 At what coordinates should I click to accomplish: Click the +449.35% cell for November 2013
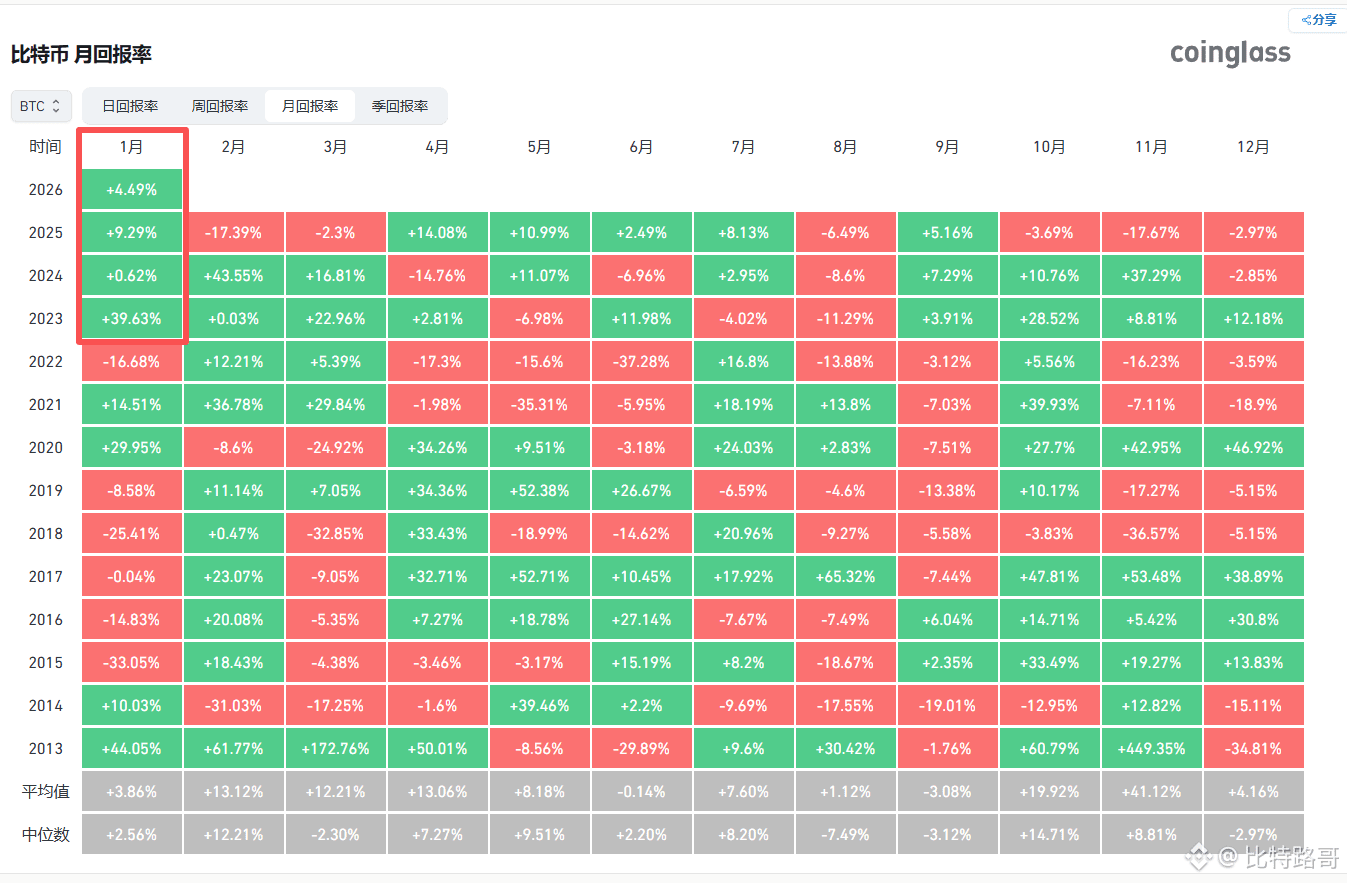(1151, 747)
